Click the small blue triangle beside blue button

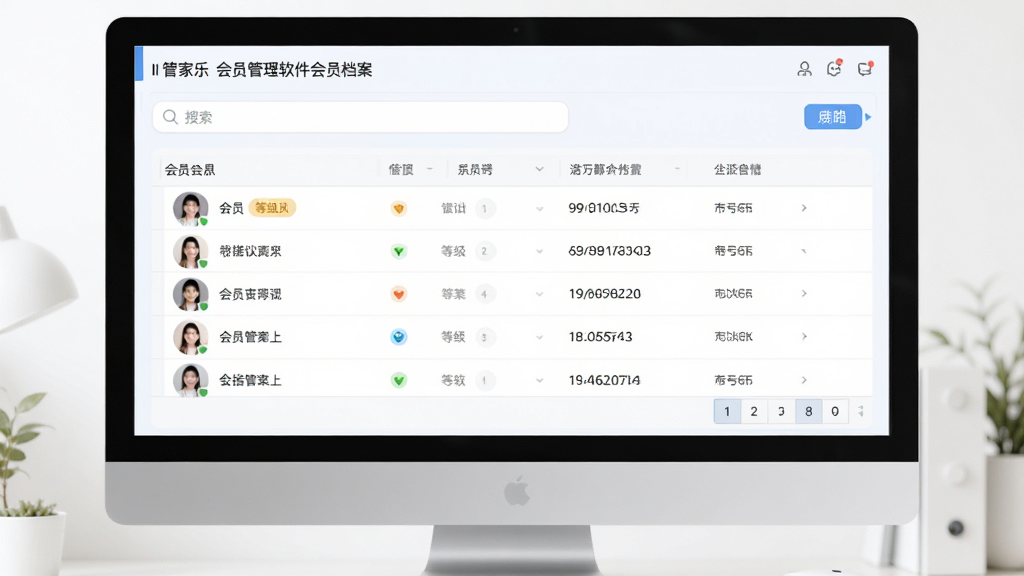pyautogui.click(x=868, y=117)
